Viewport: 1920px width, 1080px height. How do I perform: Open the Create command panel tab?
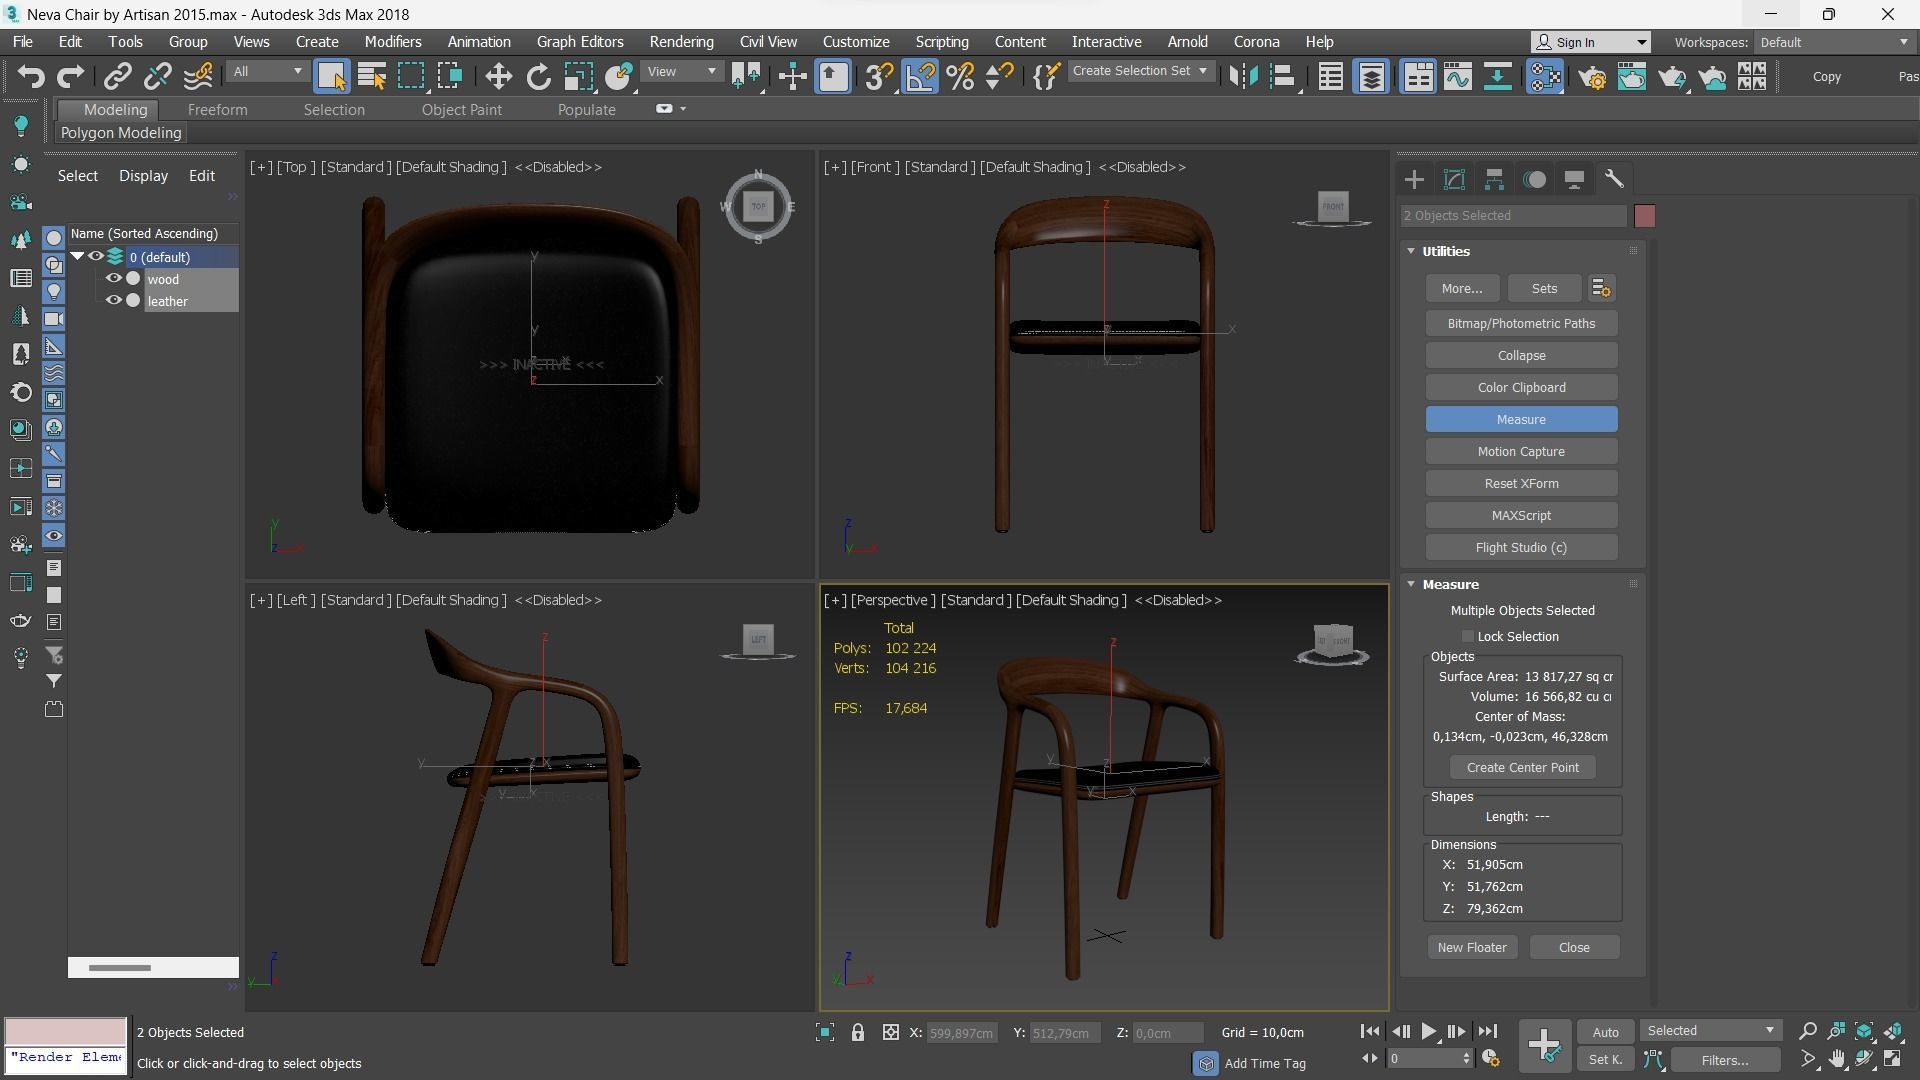1414,179
